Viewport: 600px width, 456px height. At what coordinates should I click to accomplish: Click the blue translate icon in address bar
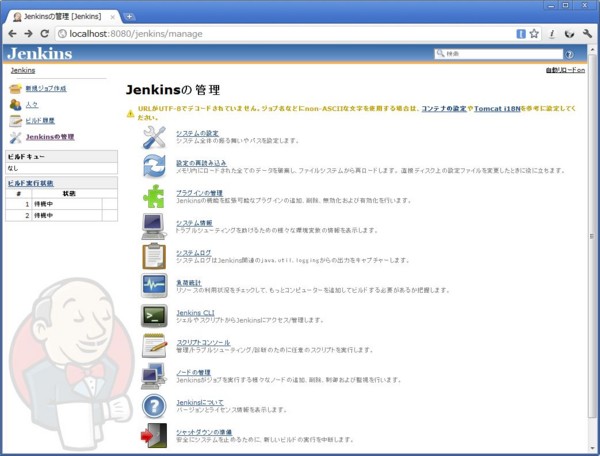(x=521, y=34)
